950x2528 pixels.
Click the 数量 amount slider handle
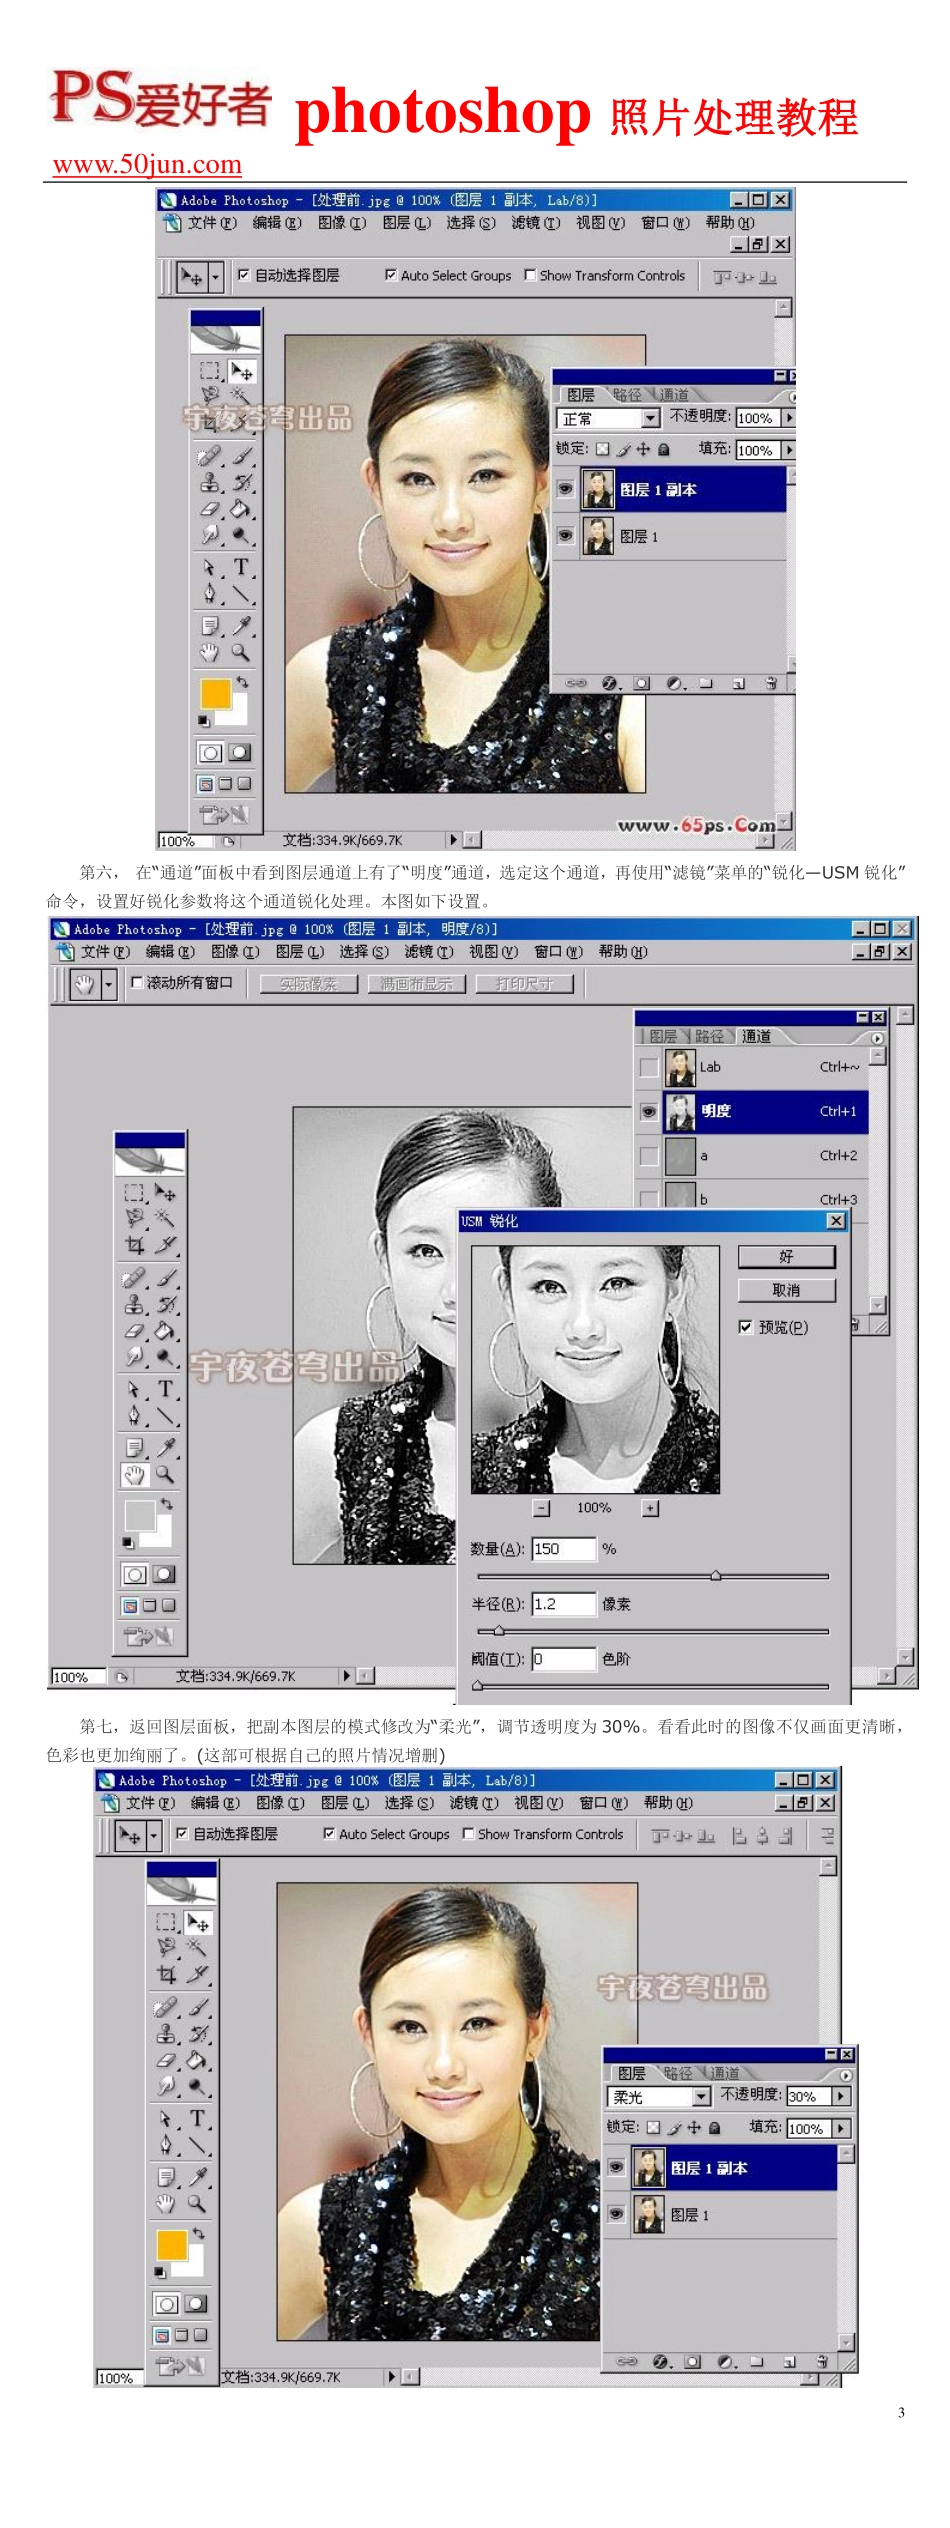click(x=716, y=1575)
